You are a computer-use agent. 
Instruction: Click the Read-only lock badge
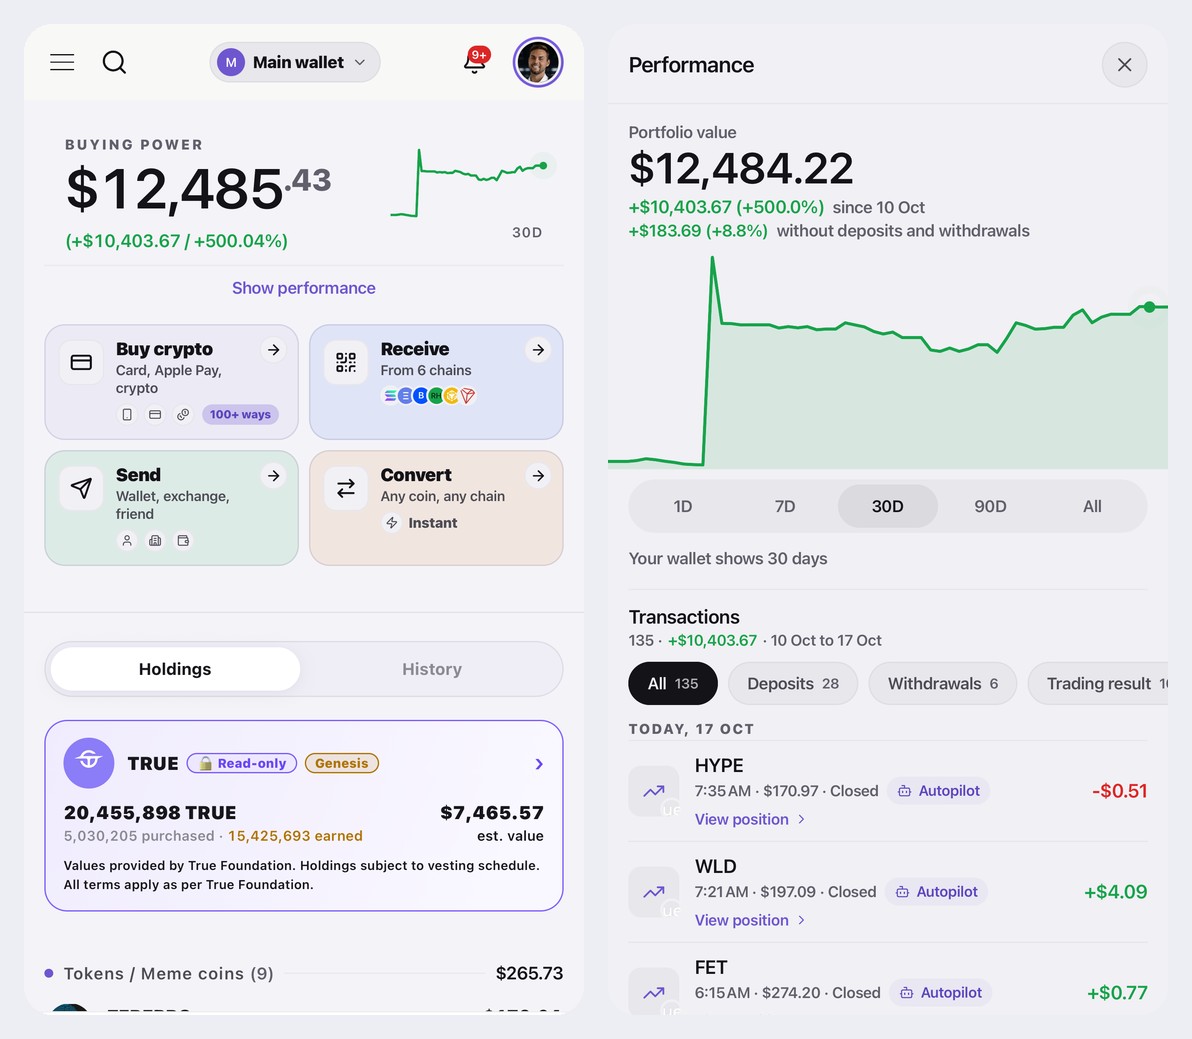(242, 763)
